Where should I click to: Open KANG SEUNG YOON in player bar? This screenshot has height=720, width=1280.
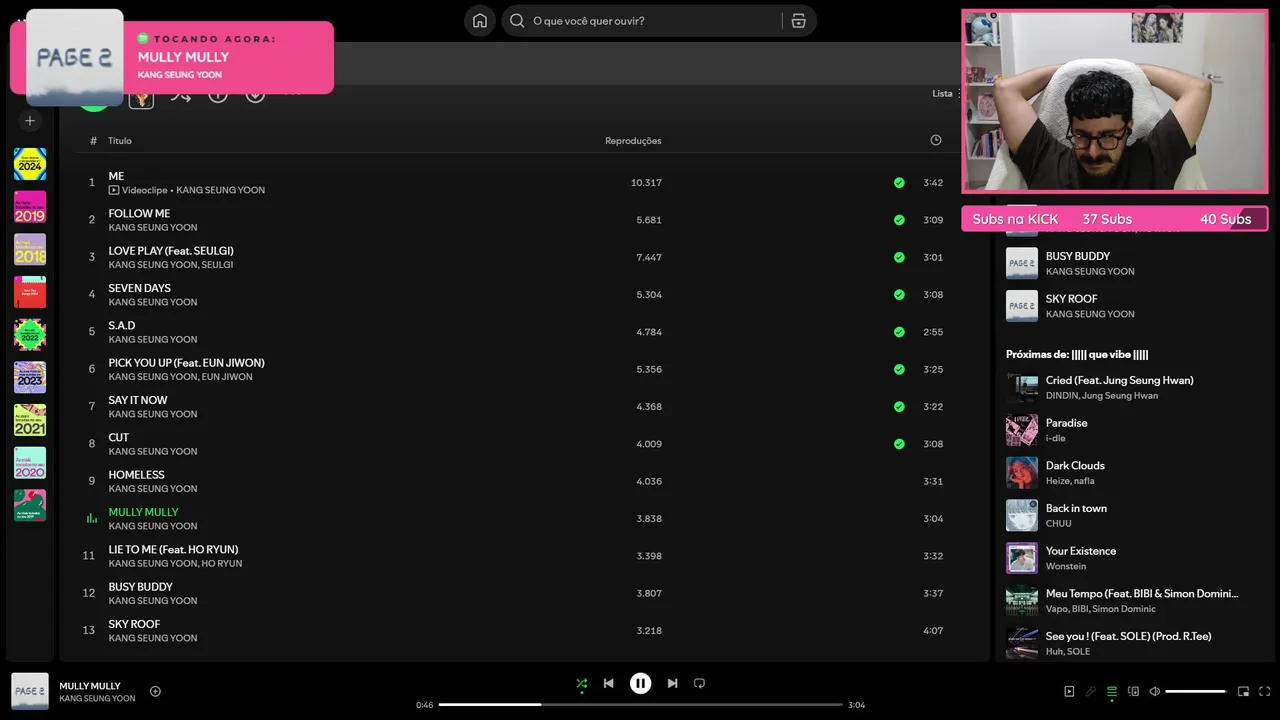97,699
